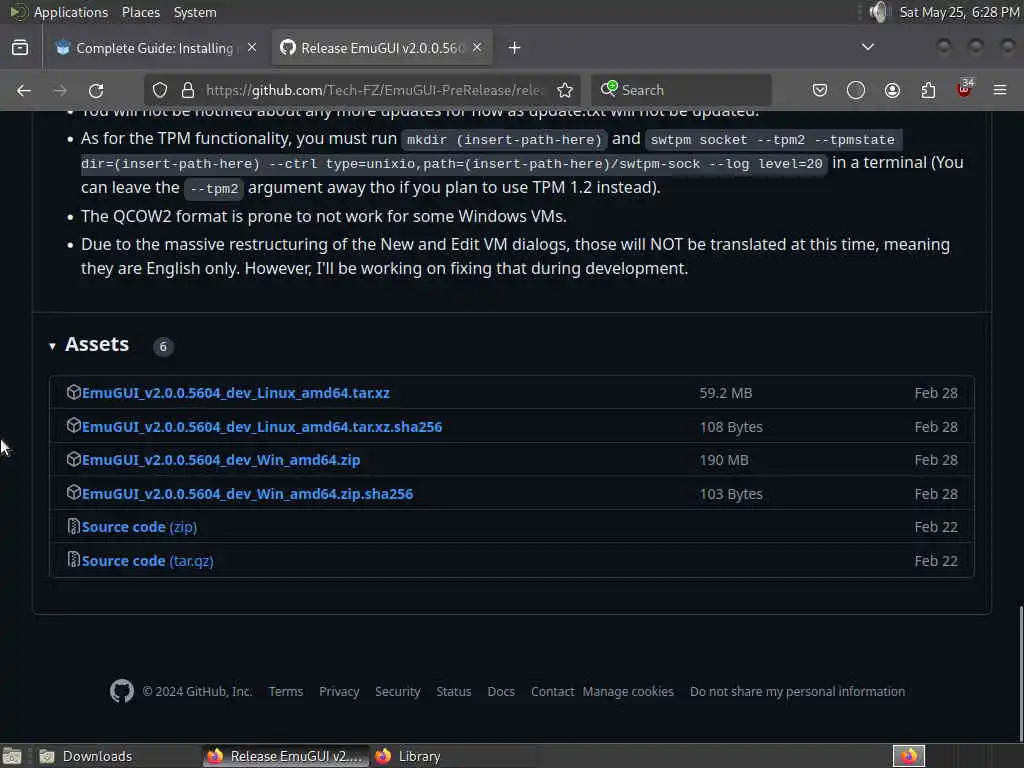Viewport: 1024px width, 768px height.
Task: Close the Release EmuGUI tab
Action: pyautogui.click(x=477, y=48)
